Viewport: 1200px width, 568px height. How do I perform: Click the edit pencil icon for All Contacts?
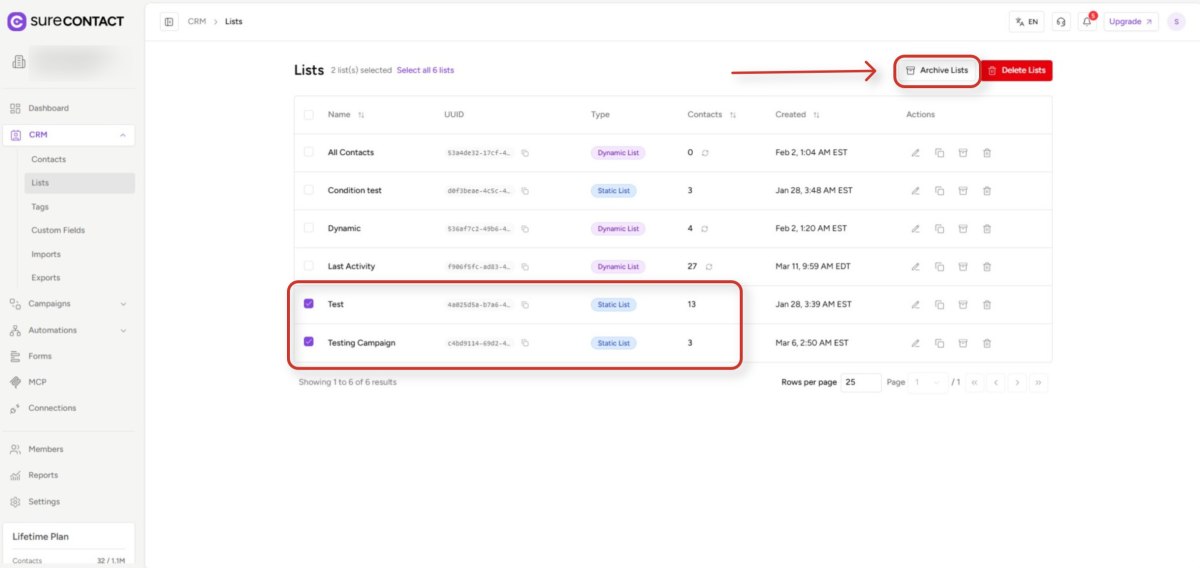[915, 153]
